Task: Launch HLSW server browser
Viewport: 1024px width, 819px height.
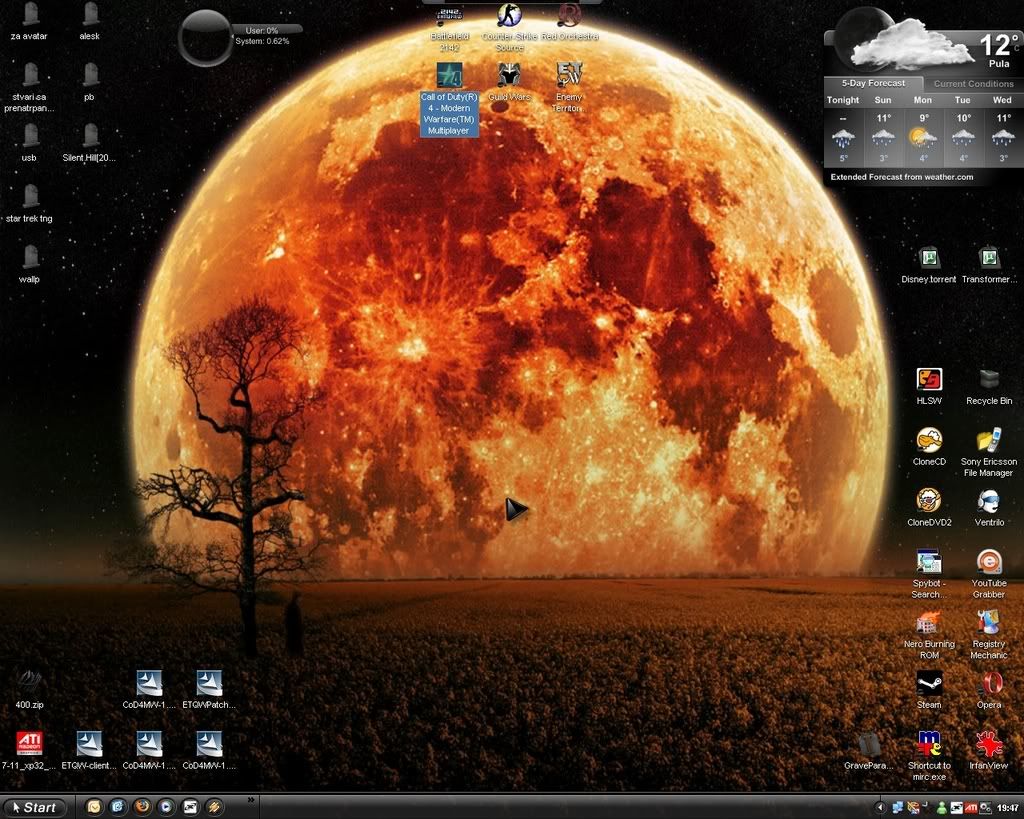Action: 928,380
